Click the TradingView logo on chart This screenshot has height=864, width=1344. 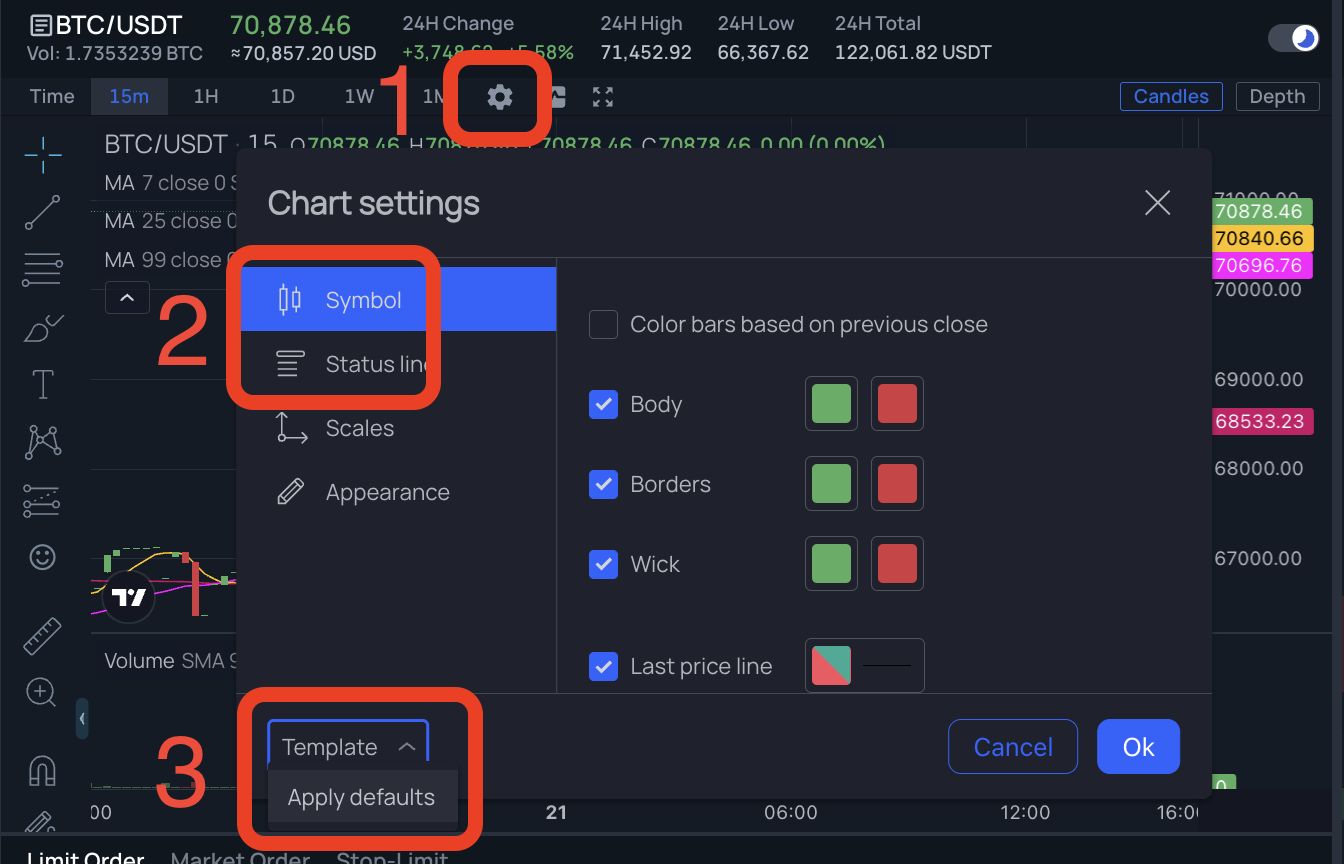point(129,598)
